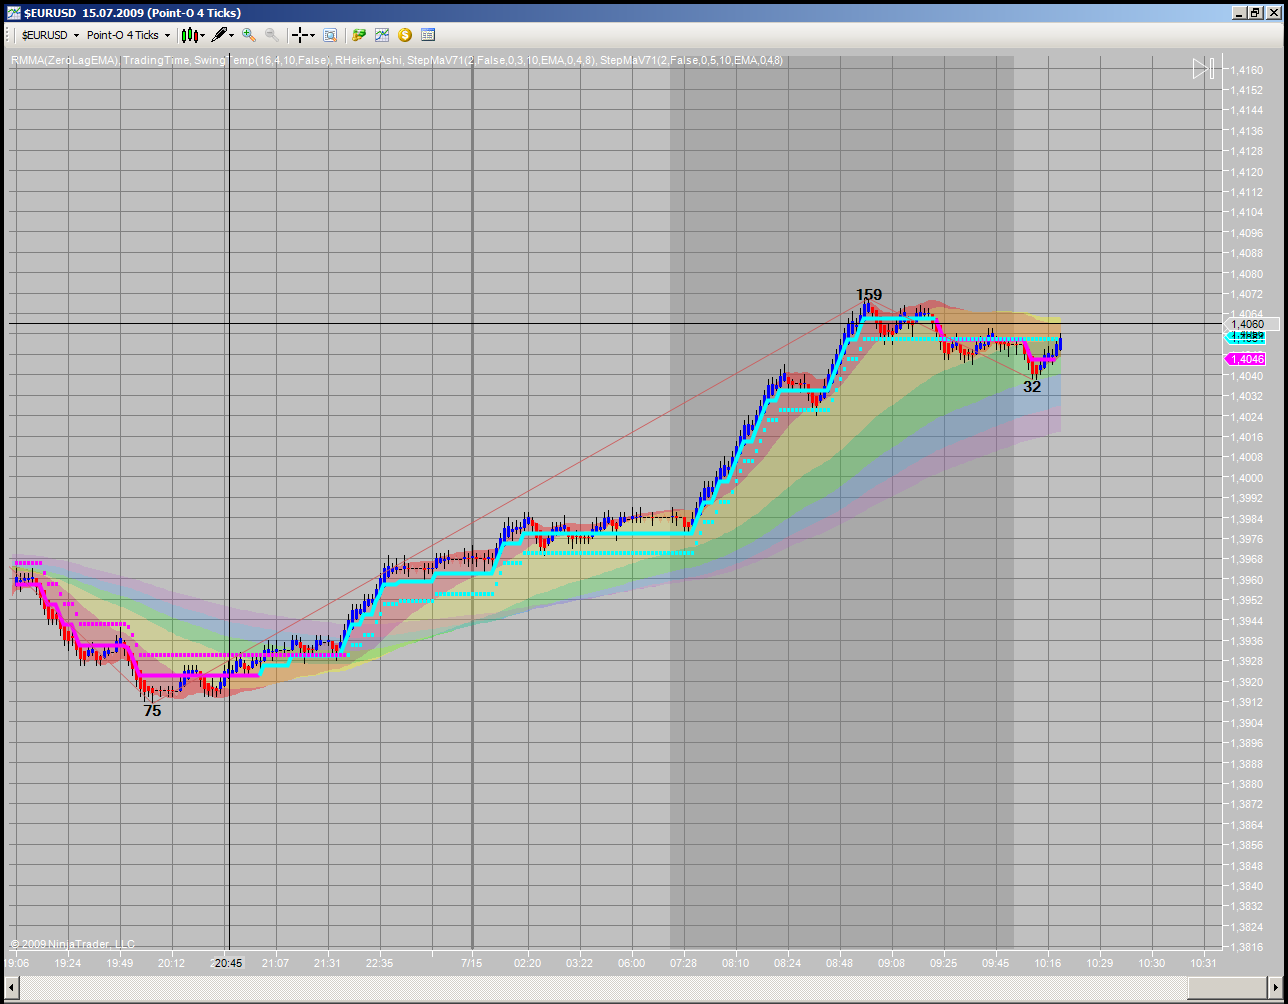The width and height of the screenshot is (1288, 1004).
Task: Minimize the $EURUSD chart window
Action: [x=1240, y=12]
